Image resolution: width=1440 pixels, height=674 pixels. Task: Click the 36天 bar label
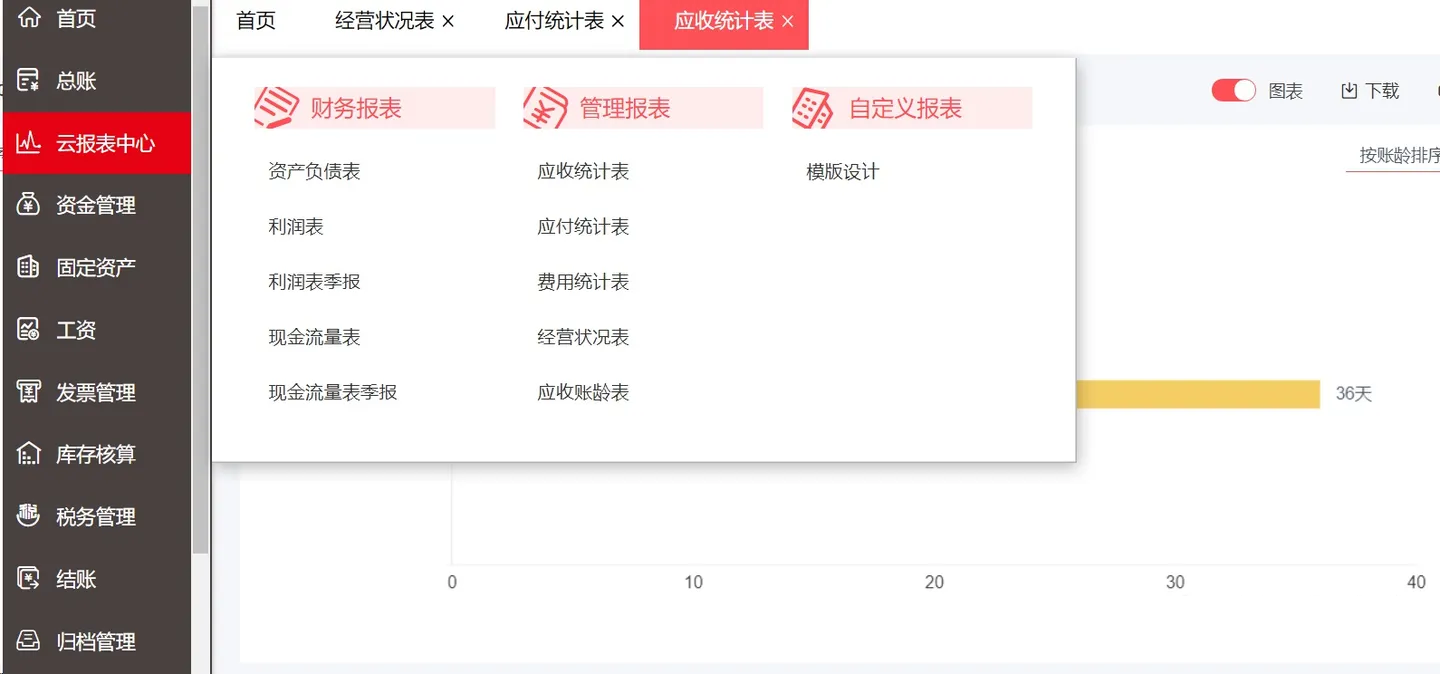pos(1354,394)
